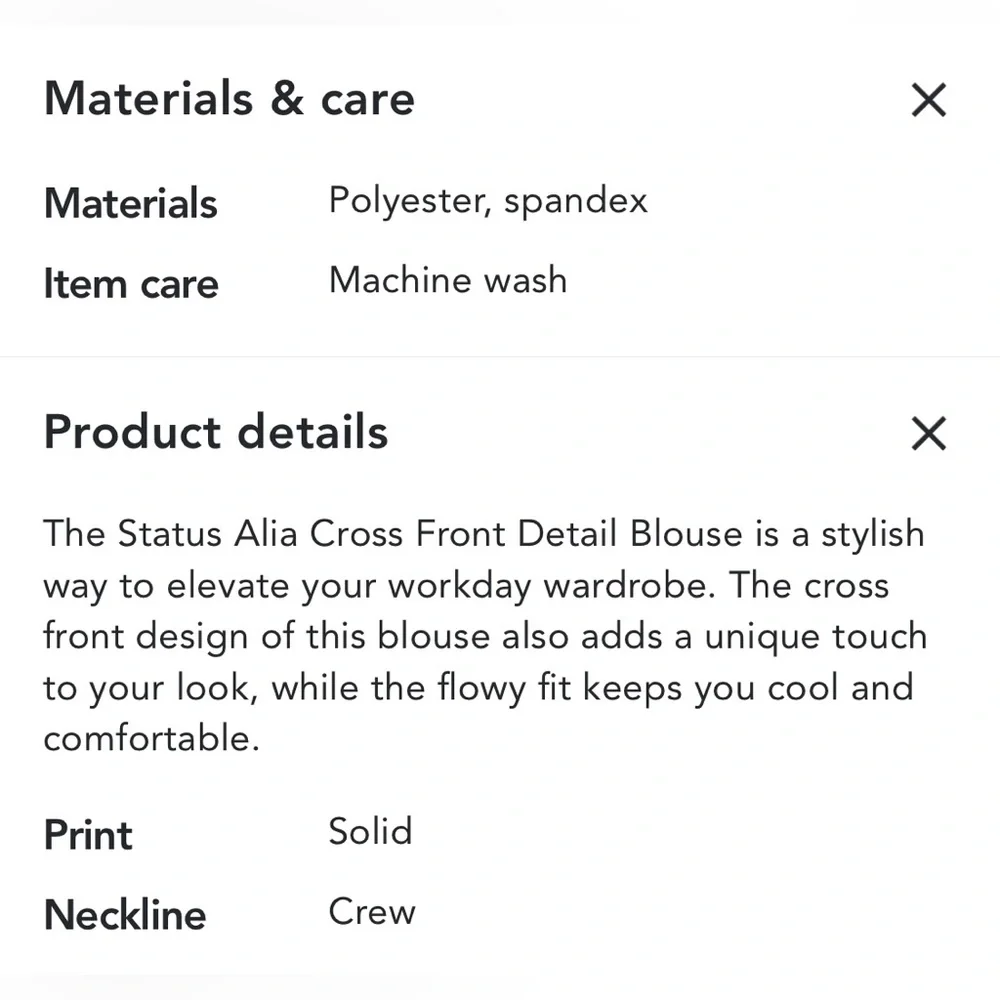The width and height of the screenshot is (1000, 1000).
Task: Collapse the Product details section
Action: tap(929, 434)
